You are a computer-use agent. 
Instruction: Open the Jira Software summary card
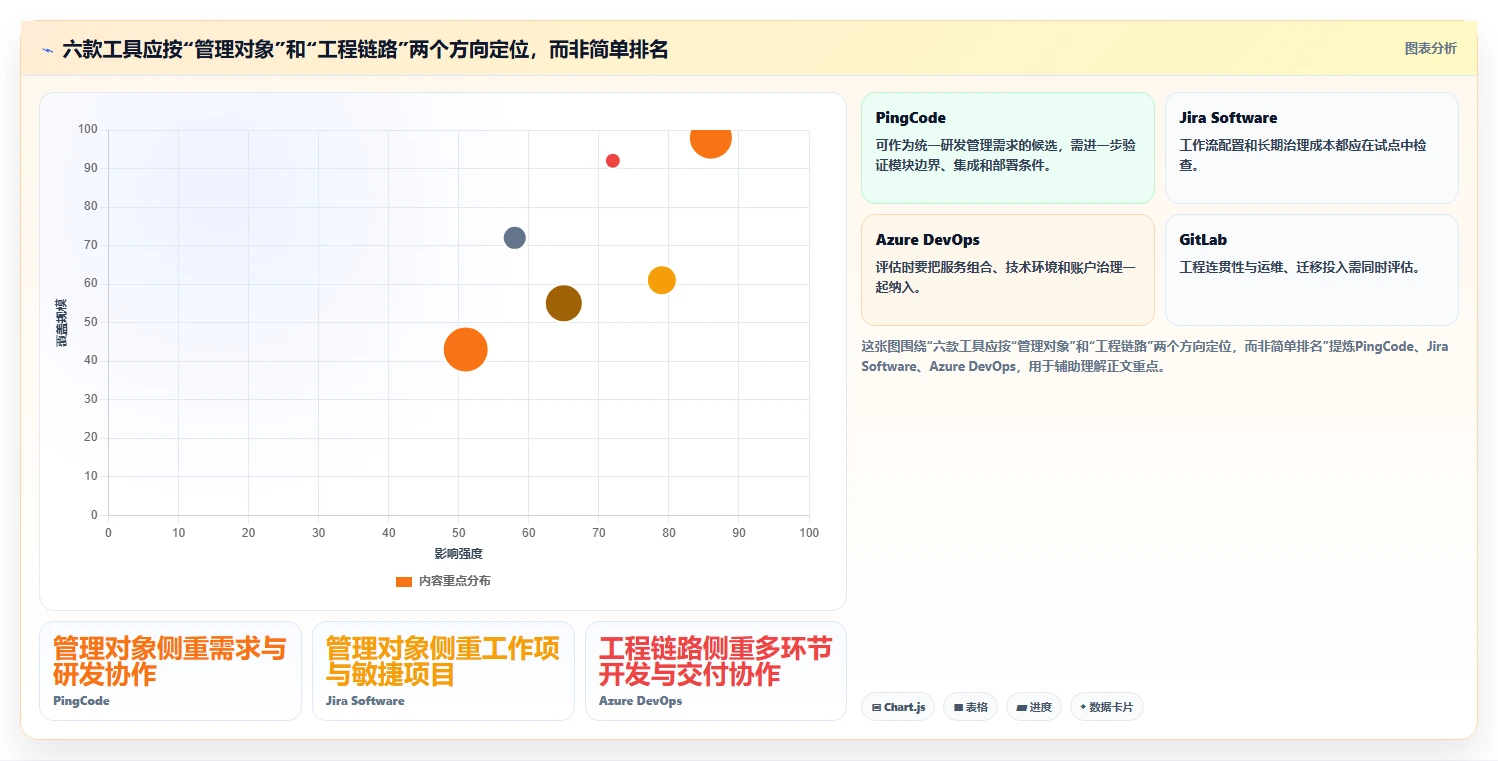pos(1311,148)
